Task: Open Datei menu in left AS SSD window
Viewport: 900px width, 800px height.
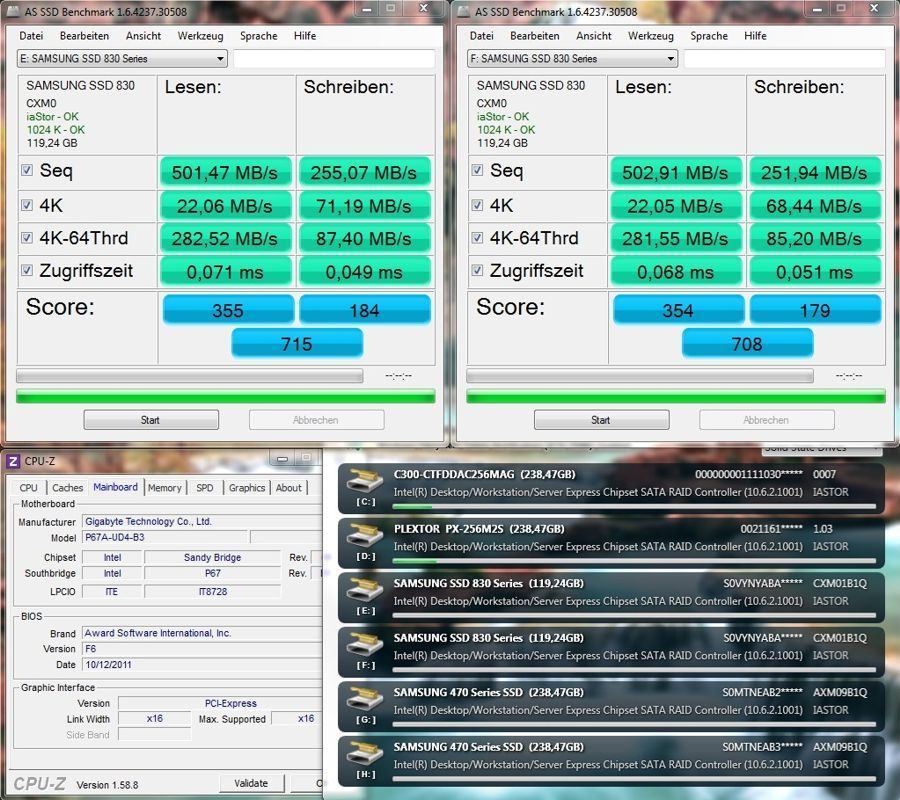Action: pyautogui.click(x=31, y=36)
